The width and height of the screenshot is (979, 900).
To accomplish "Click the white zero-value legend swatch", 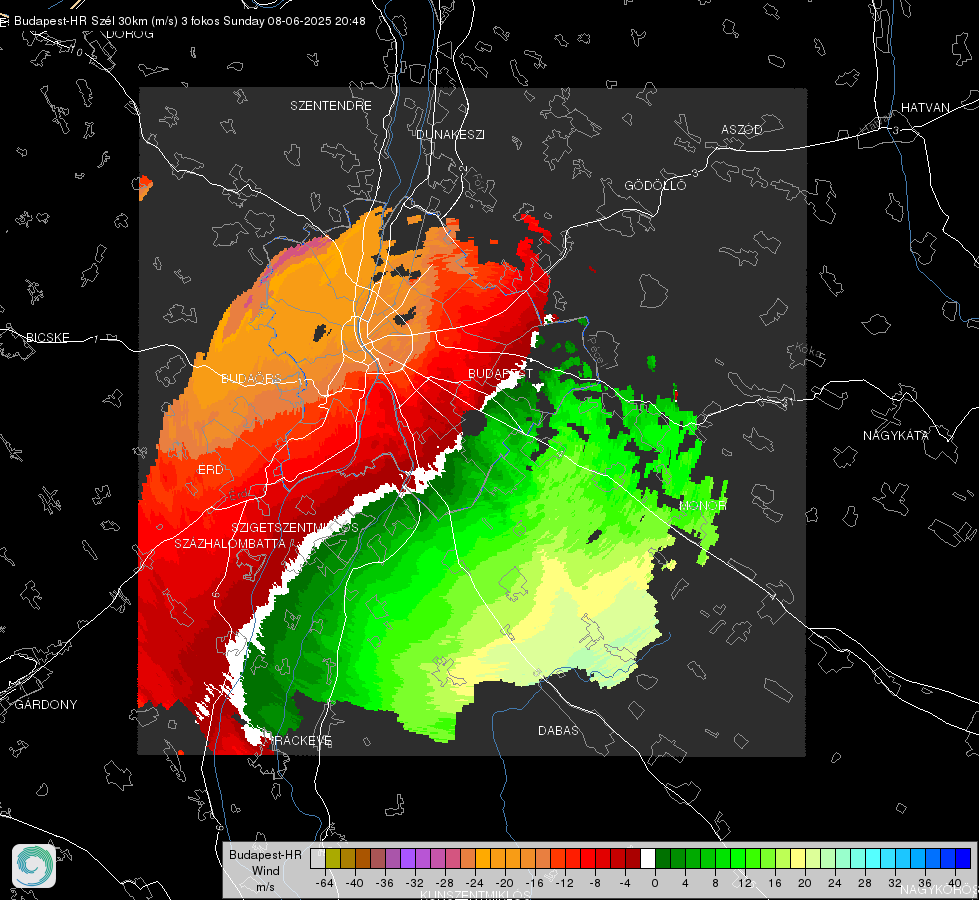I will (x=648, y=858).
